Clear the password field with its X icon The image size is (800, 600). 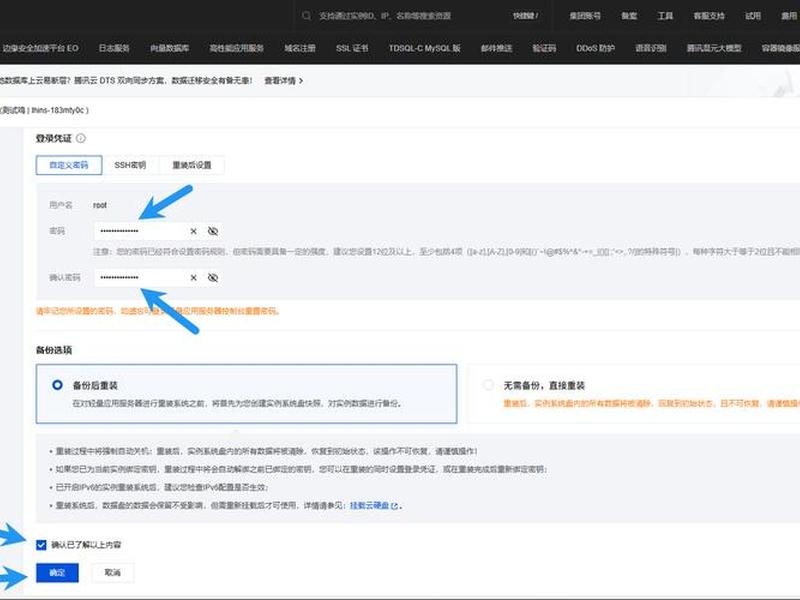click(193, 231)
